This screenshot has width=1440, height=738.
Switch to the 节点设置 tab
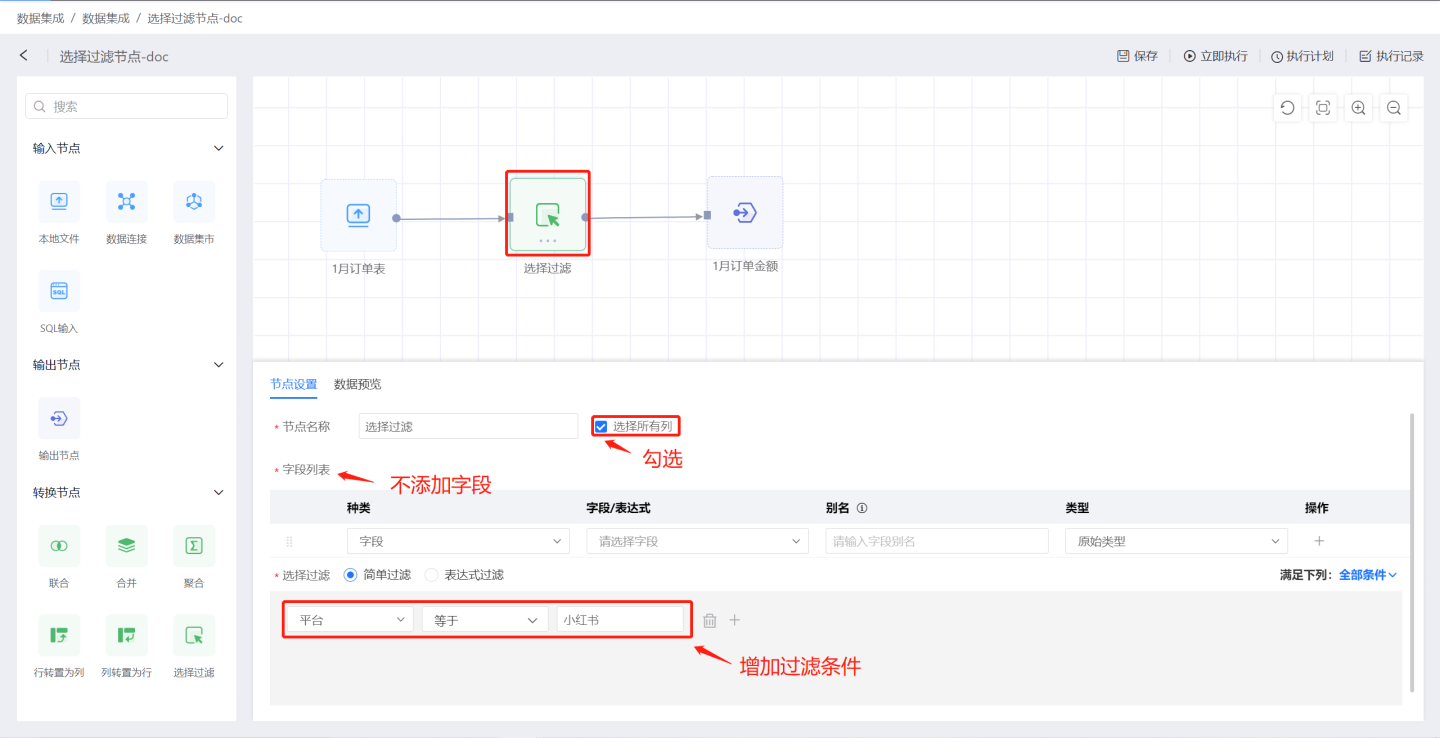(x=293, y=384)
